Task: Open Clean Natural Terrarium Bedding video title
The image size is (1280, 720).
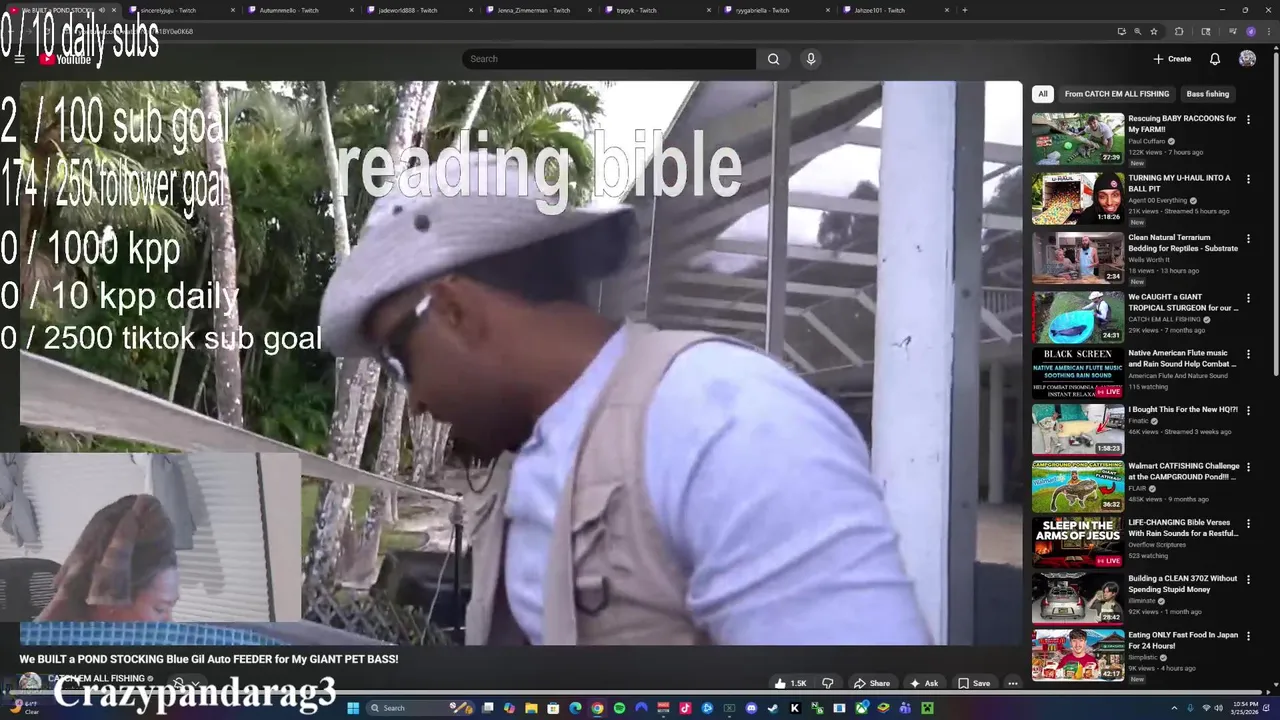Action: pyautogui.click(x=1183, y=243)
